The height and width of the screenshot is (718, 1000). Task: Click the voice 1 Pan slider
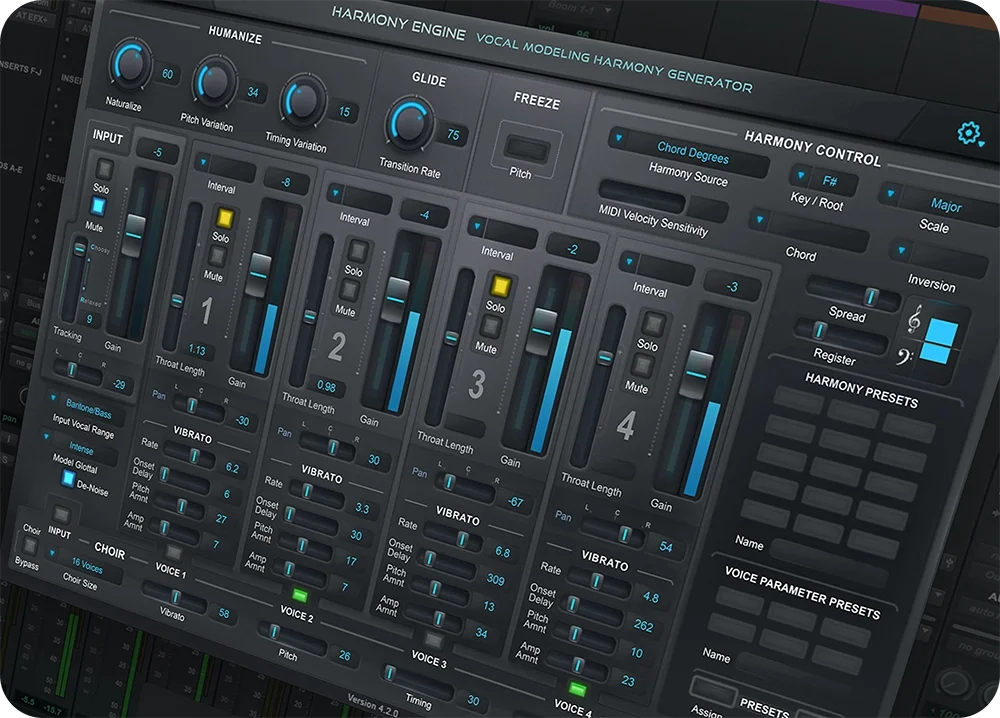[x=198, y=404]
